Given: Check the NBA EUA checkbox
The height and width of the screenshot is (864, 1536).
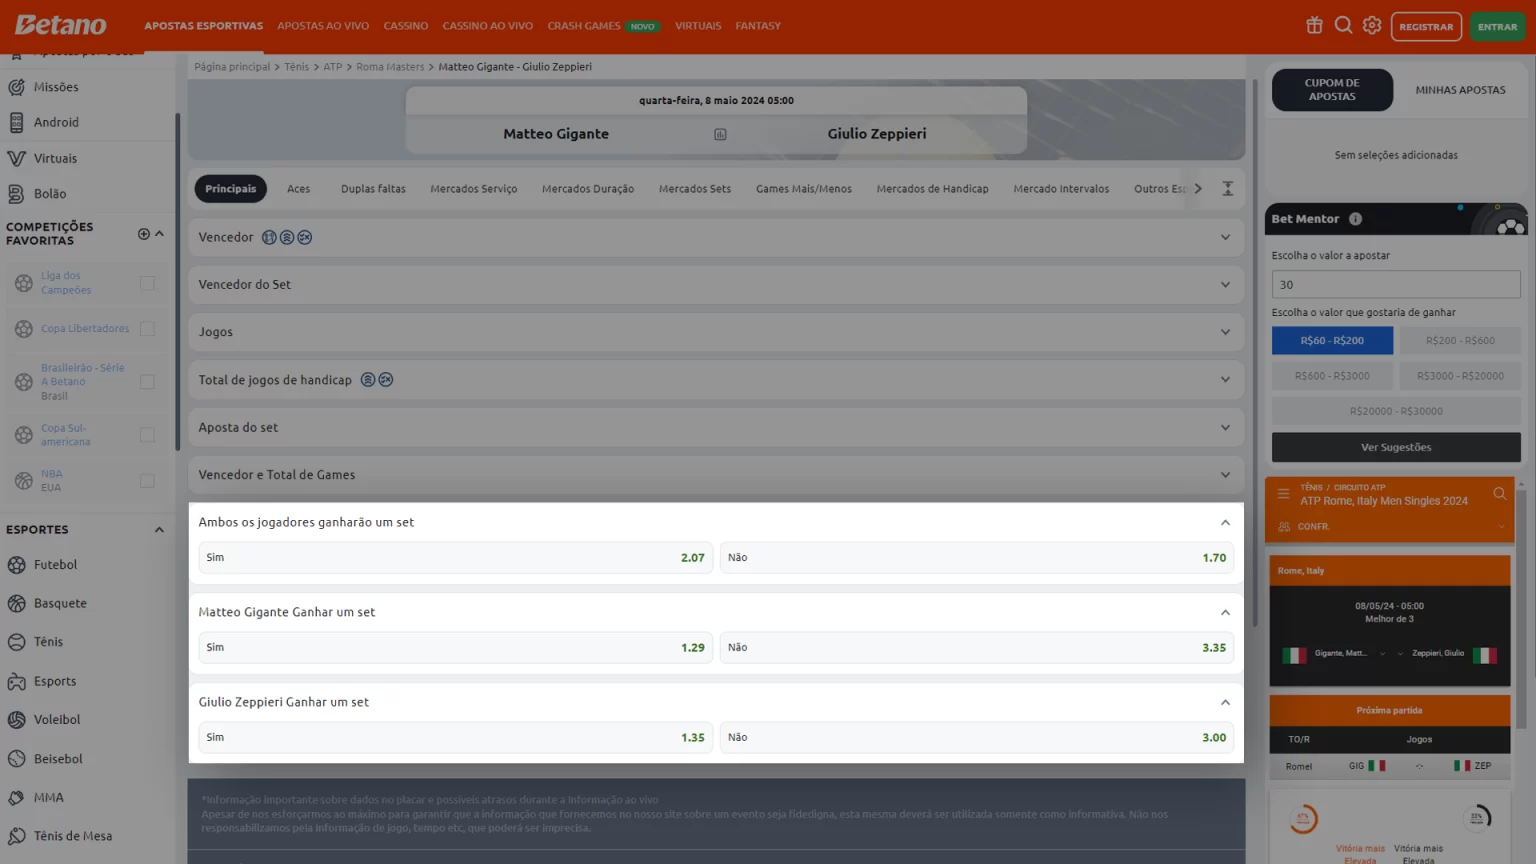Looking at the screenshot, I should [x=148, y=481].
